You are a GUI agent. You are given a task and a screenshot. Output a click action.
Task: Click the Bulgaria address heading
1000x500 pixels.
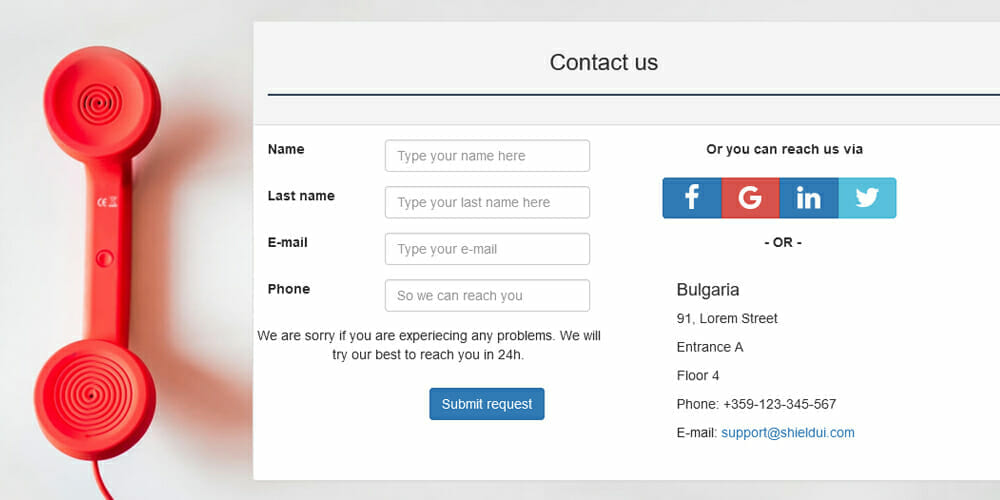(x=708, y=290)
